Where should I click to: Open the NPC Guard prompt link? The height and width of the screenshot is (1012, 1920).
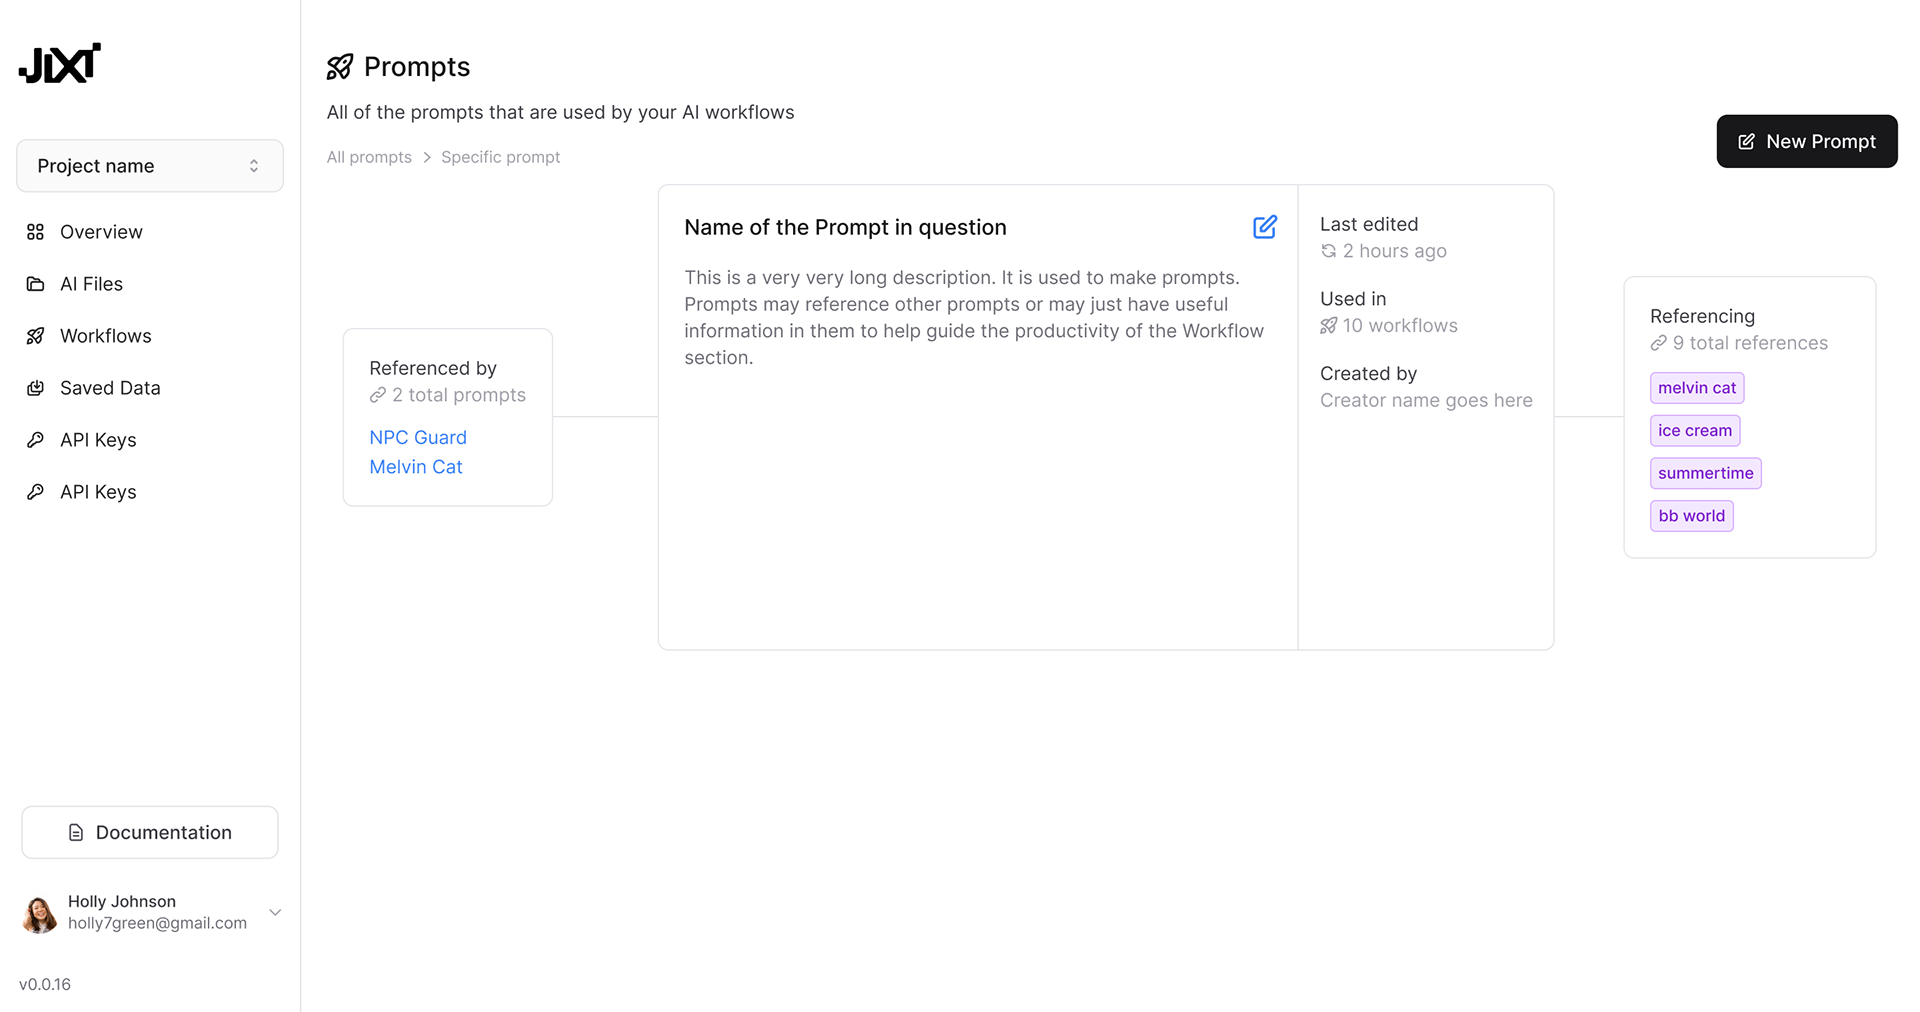coord(418,437)
